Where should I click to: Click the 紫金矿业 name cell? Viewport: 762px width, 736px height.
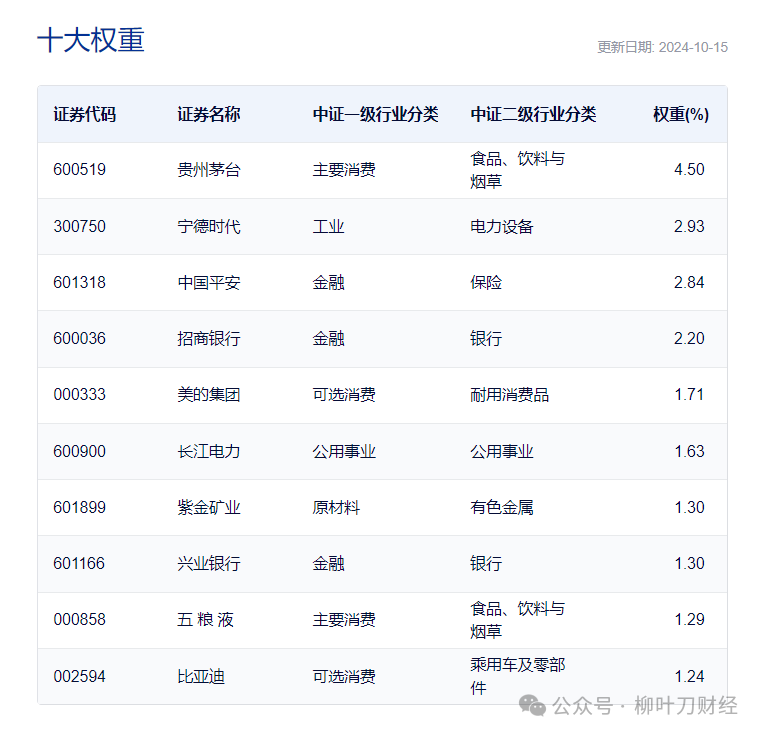[208, 508]
